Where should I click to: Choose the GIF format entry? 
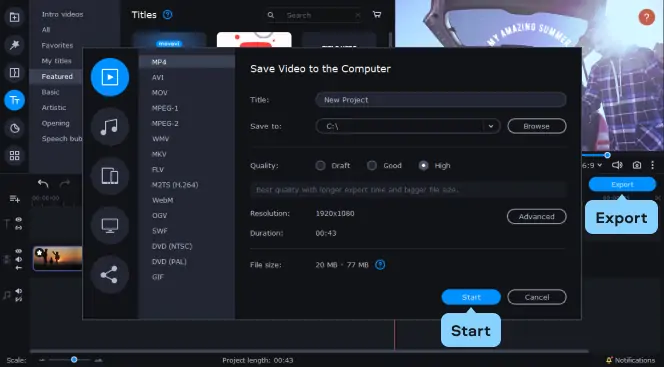point(158,277)
